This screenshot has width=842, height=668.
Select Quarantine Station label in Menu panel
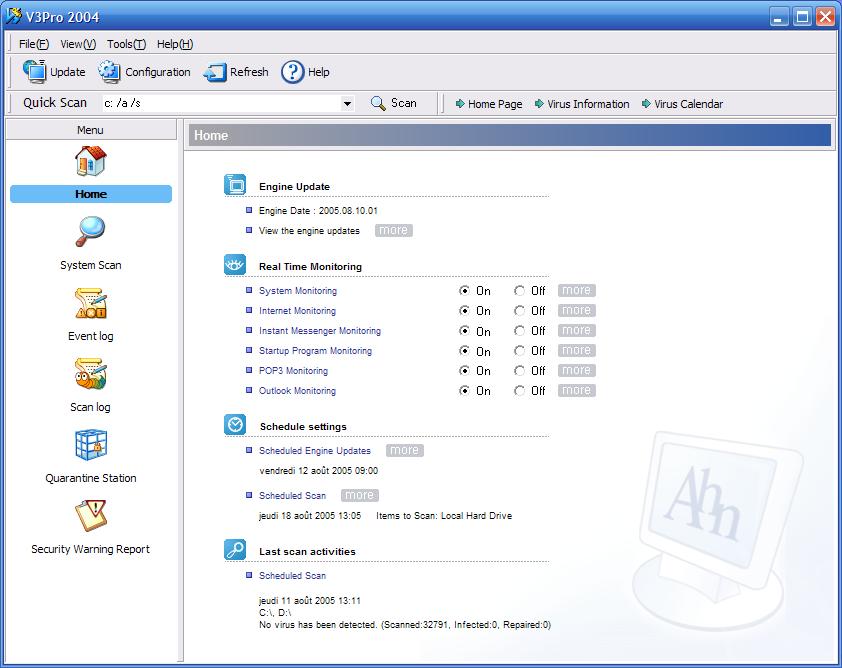[x=91, y=478]
